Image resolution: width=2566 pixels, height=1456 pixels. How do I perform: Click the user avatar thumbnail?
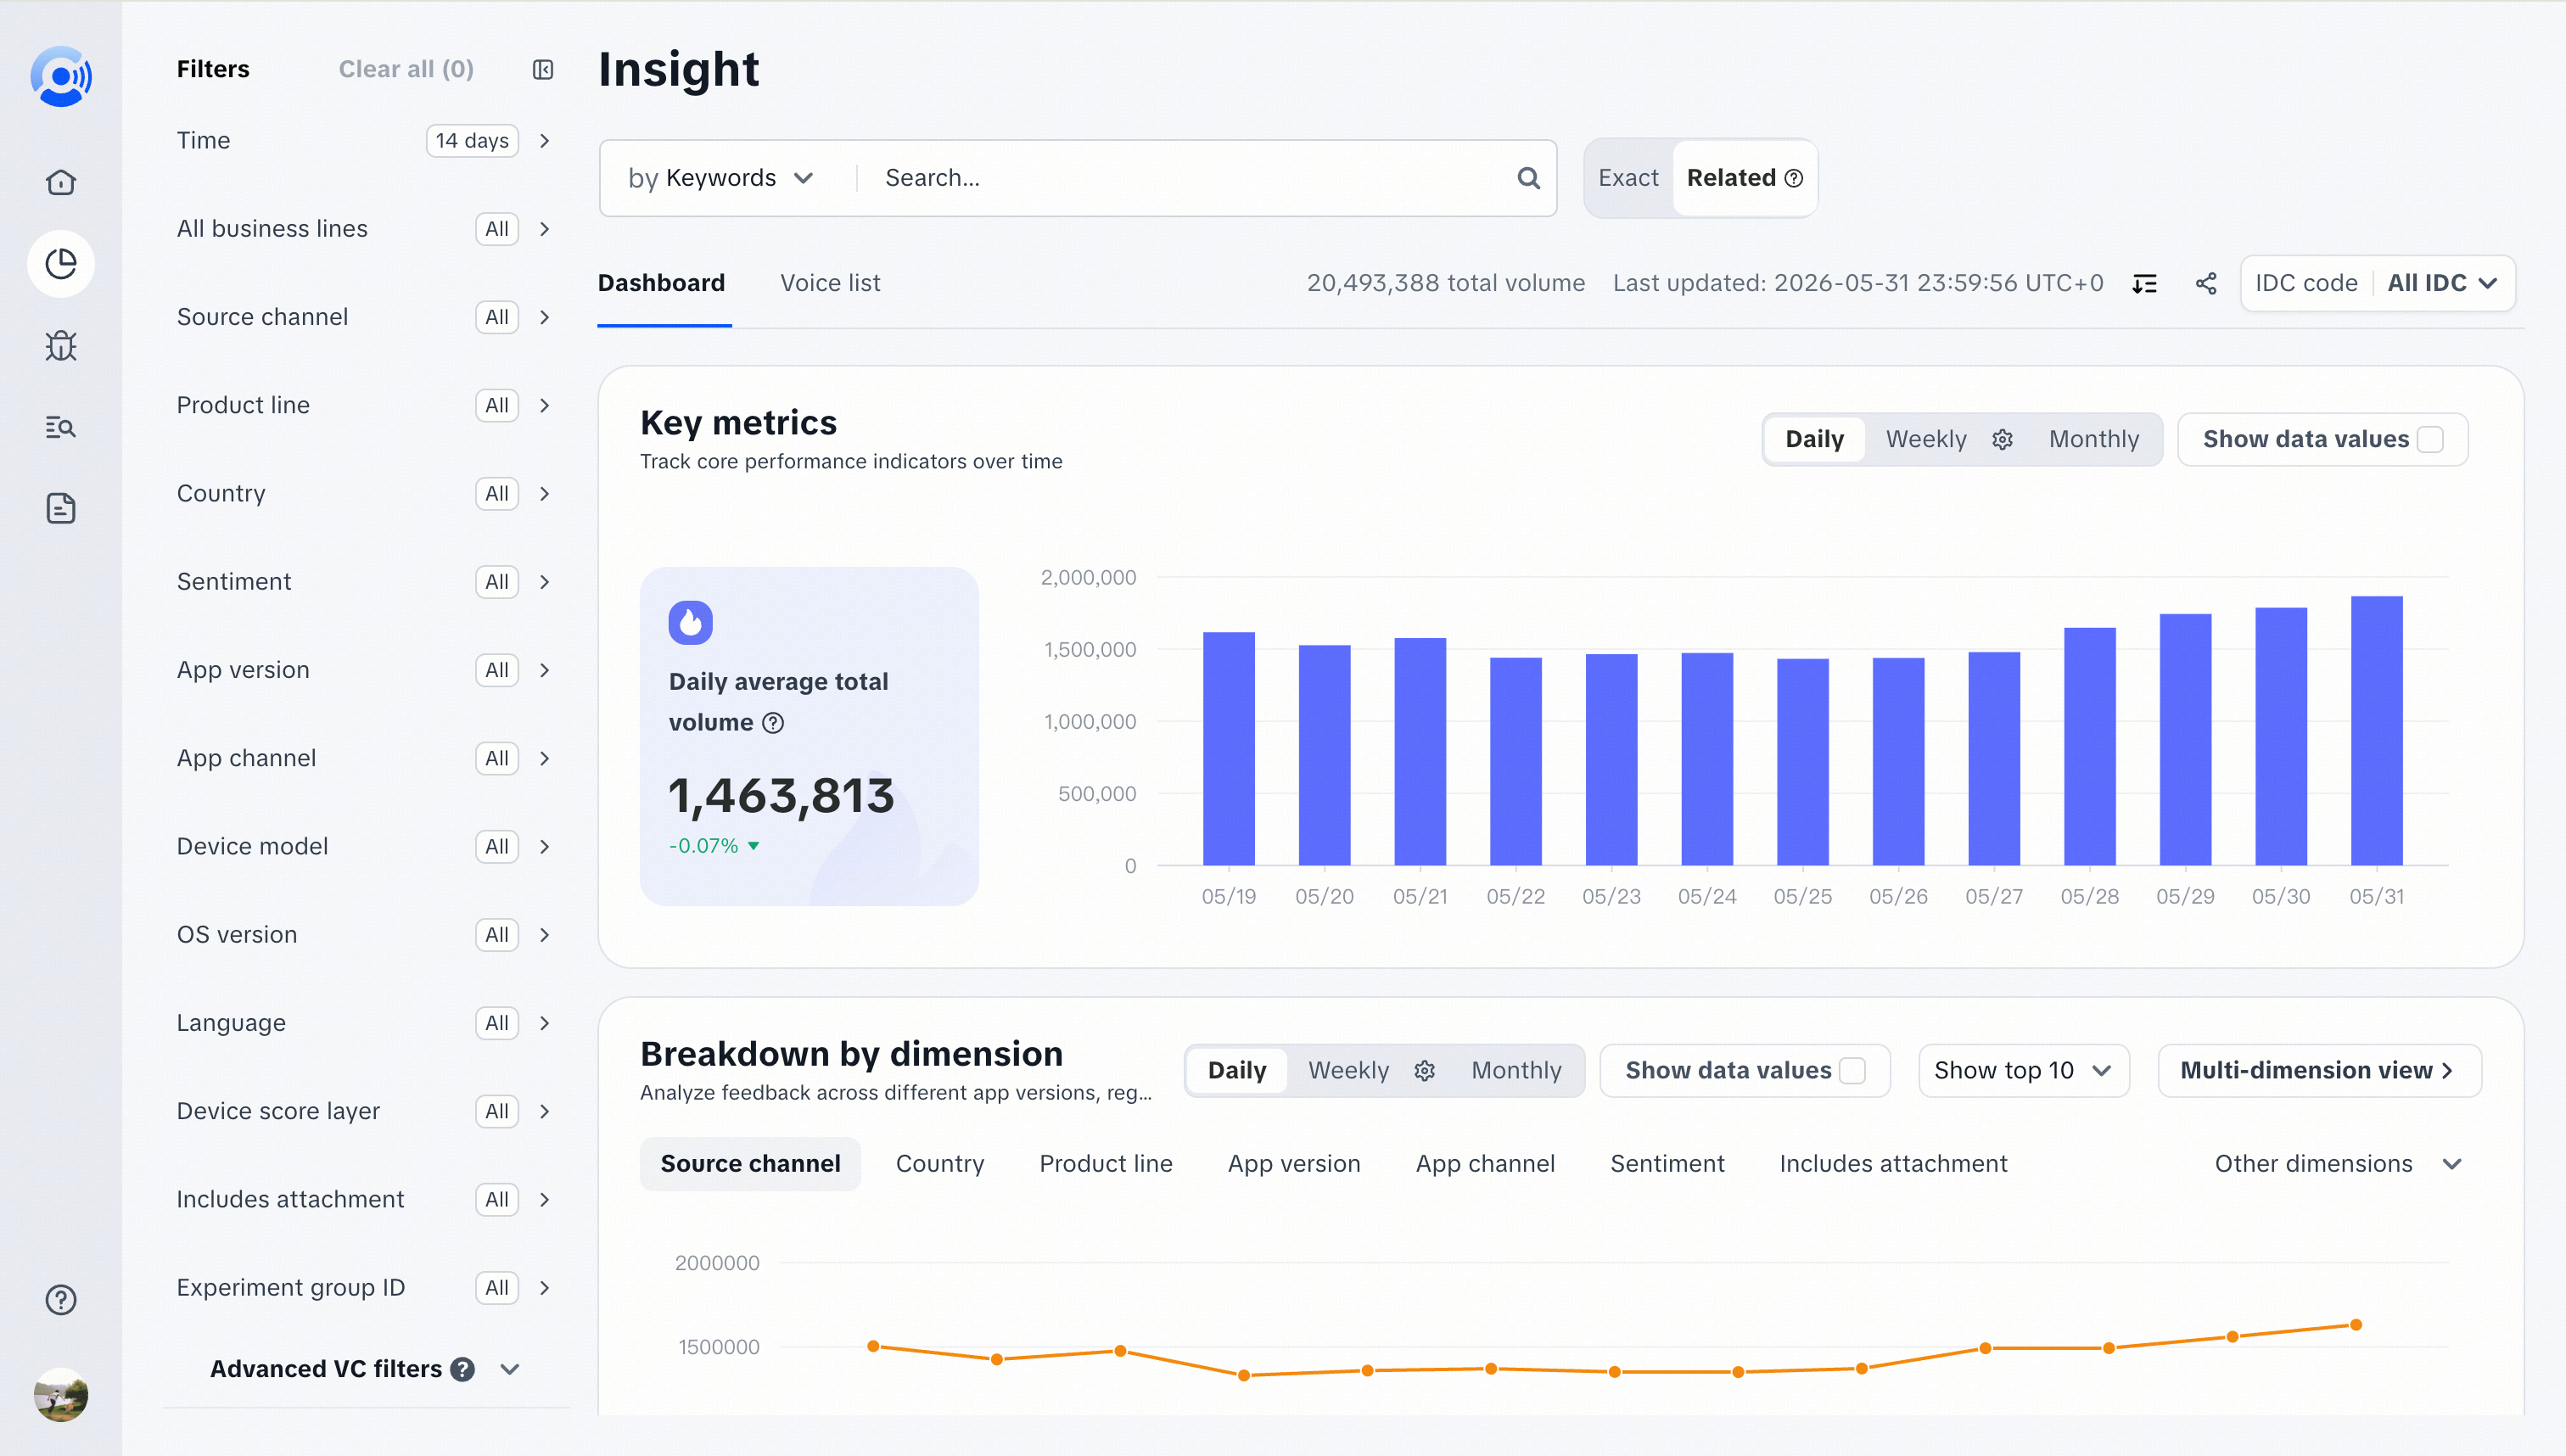61,1394
